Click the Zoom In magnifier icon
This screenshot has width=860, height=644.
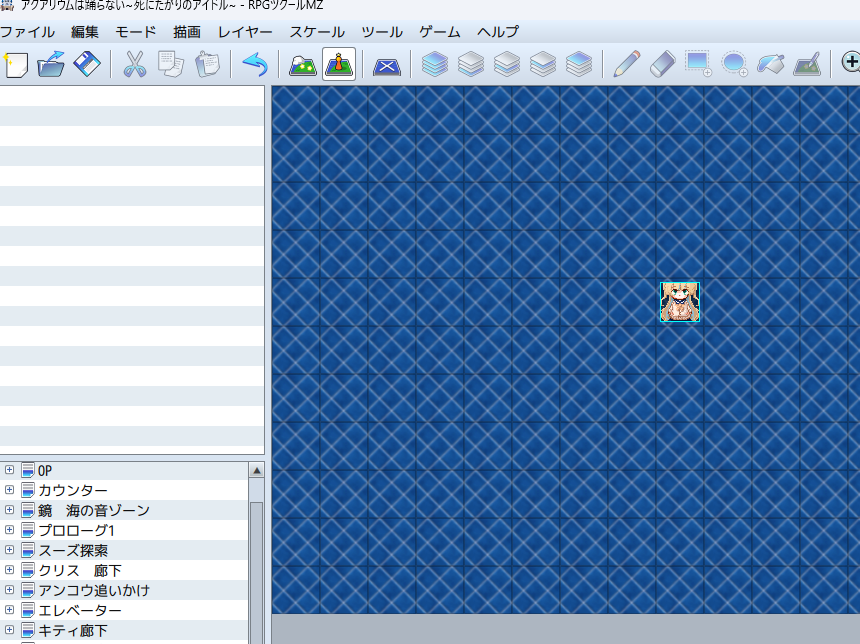pos(851,62)
